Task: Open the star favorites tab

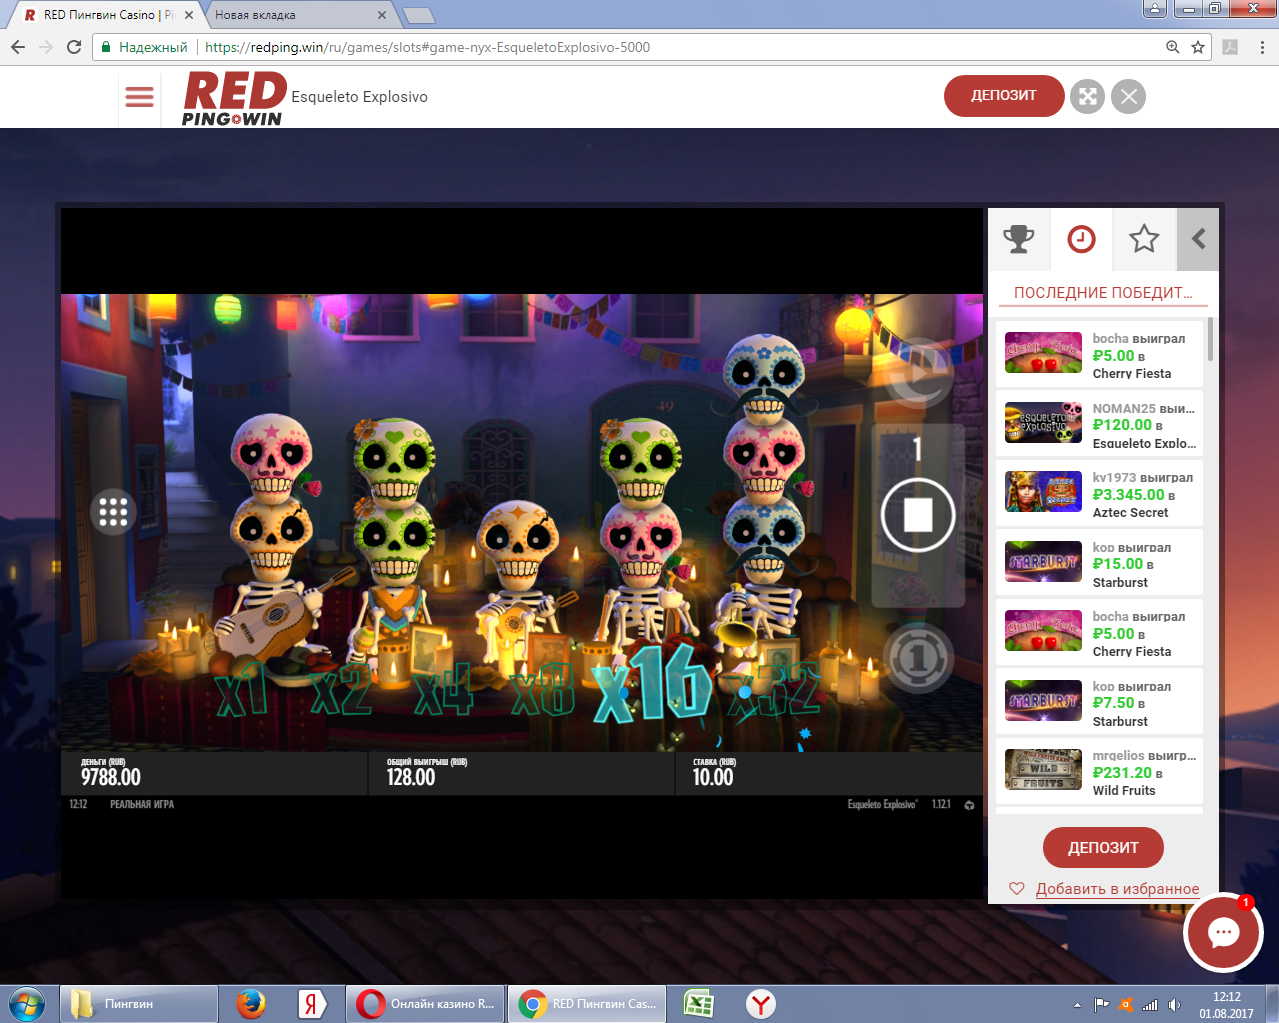Action: (x=1144, y=239)
